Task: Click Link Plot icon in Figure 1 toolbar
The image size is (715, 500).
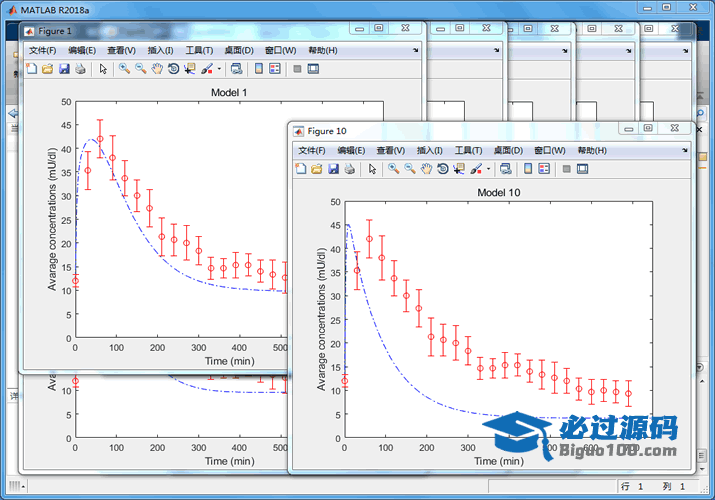Action: pyautogui.click(x=236, y=69)
